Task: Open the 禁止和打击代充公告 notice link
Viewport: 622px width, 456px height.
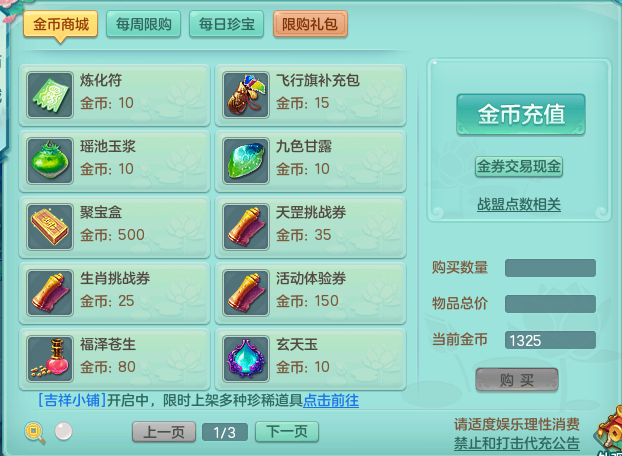Action: 517,443
